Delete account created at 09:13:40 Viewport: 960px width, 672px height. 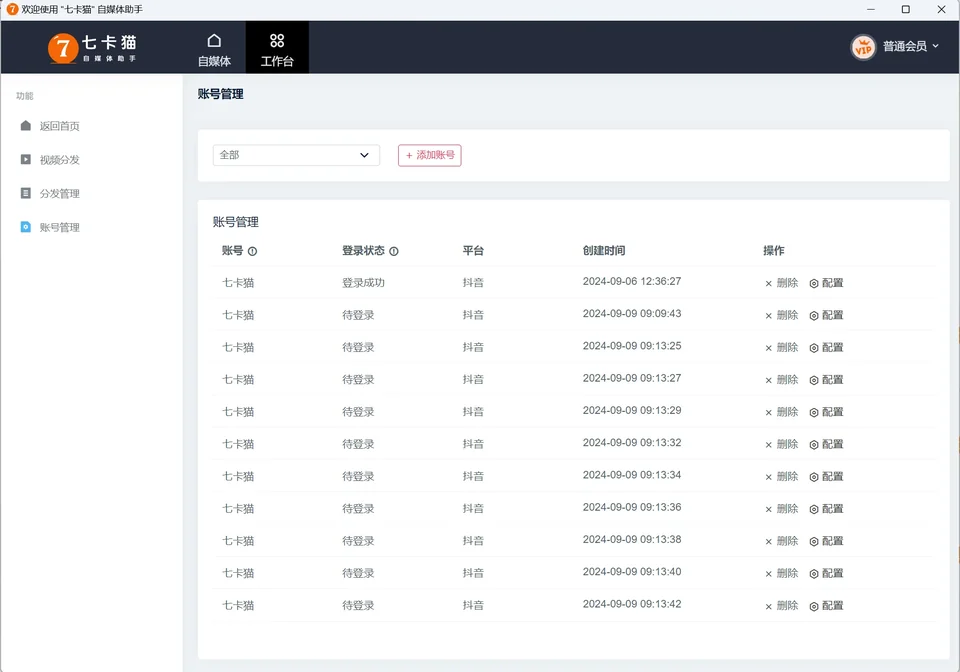[781, 573]
